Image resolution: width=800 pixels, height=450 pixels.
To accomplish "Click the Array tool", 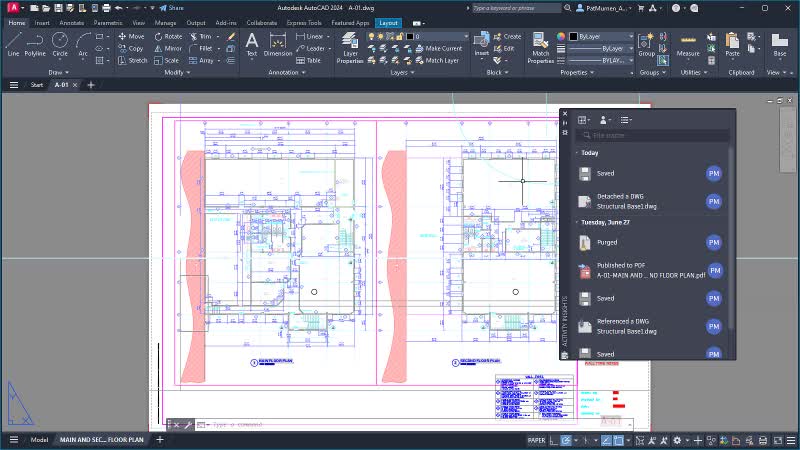I will click(202, 60).
